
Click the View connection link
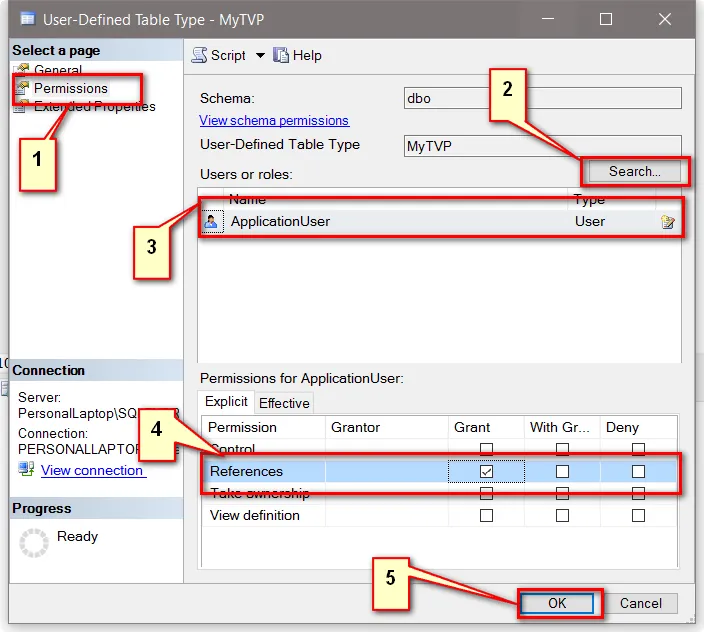92,470
